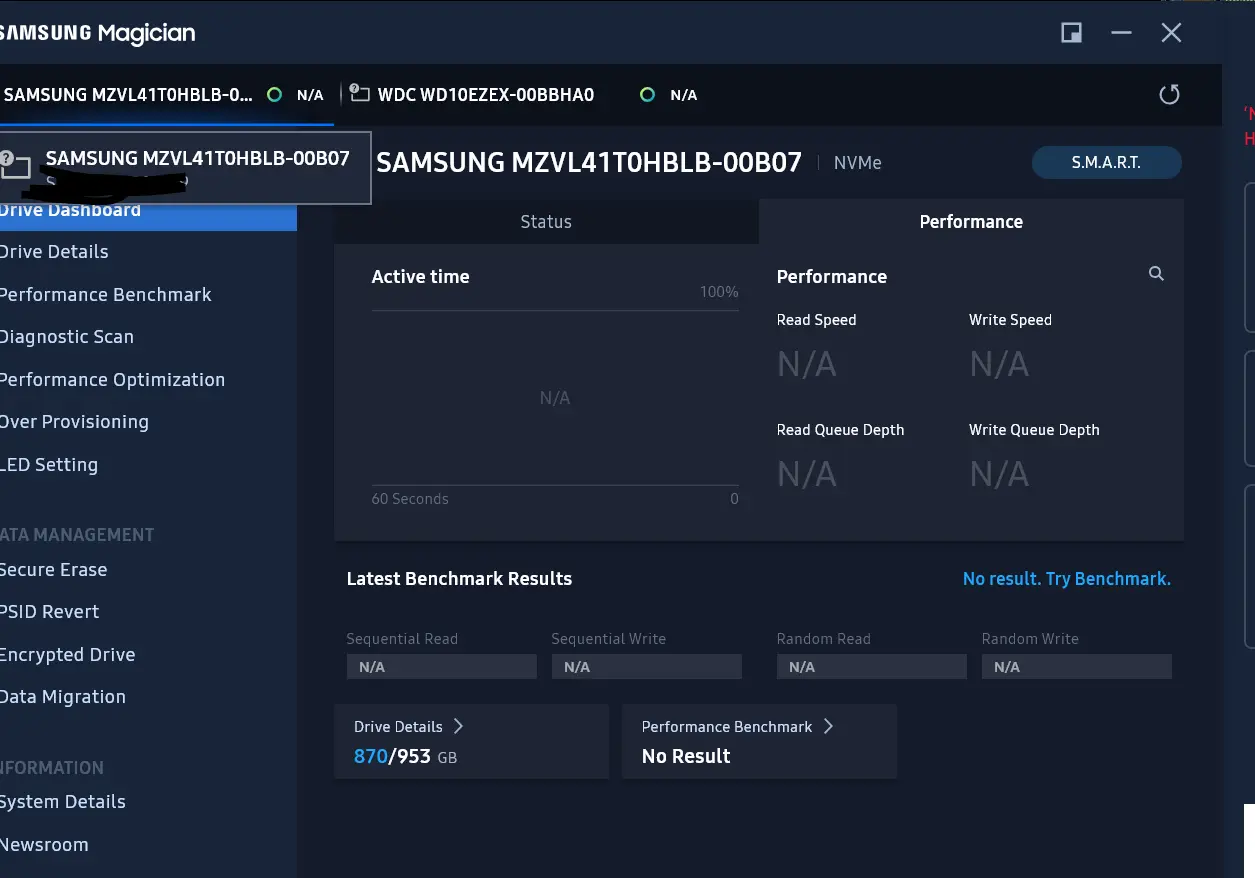Expand Performance Benchmark card chevron

[828, 726]
